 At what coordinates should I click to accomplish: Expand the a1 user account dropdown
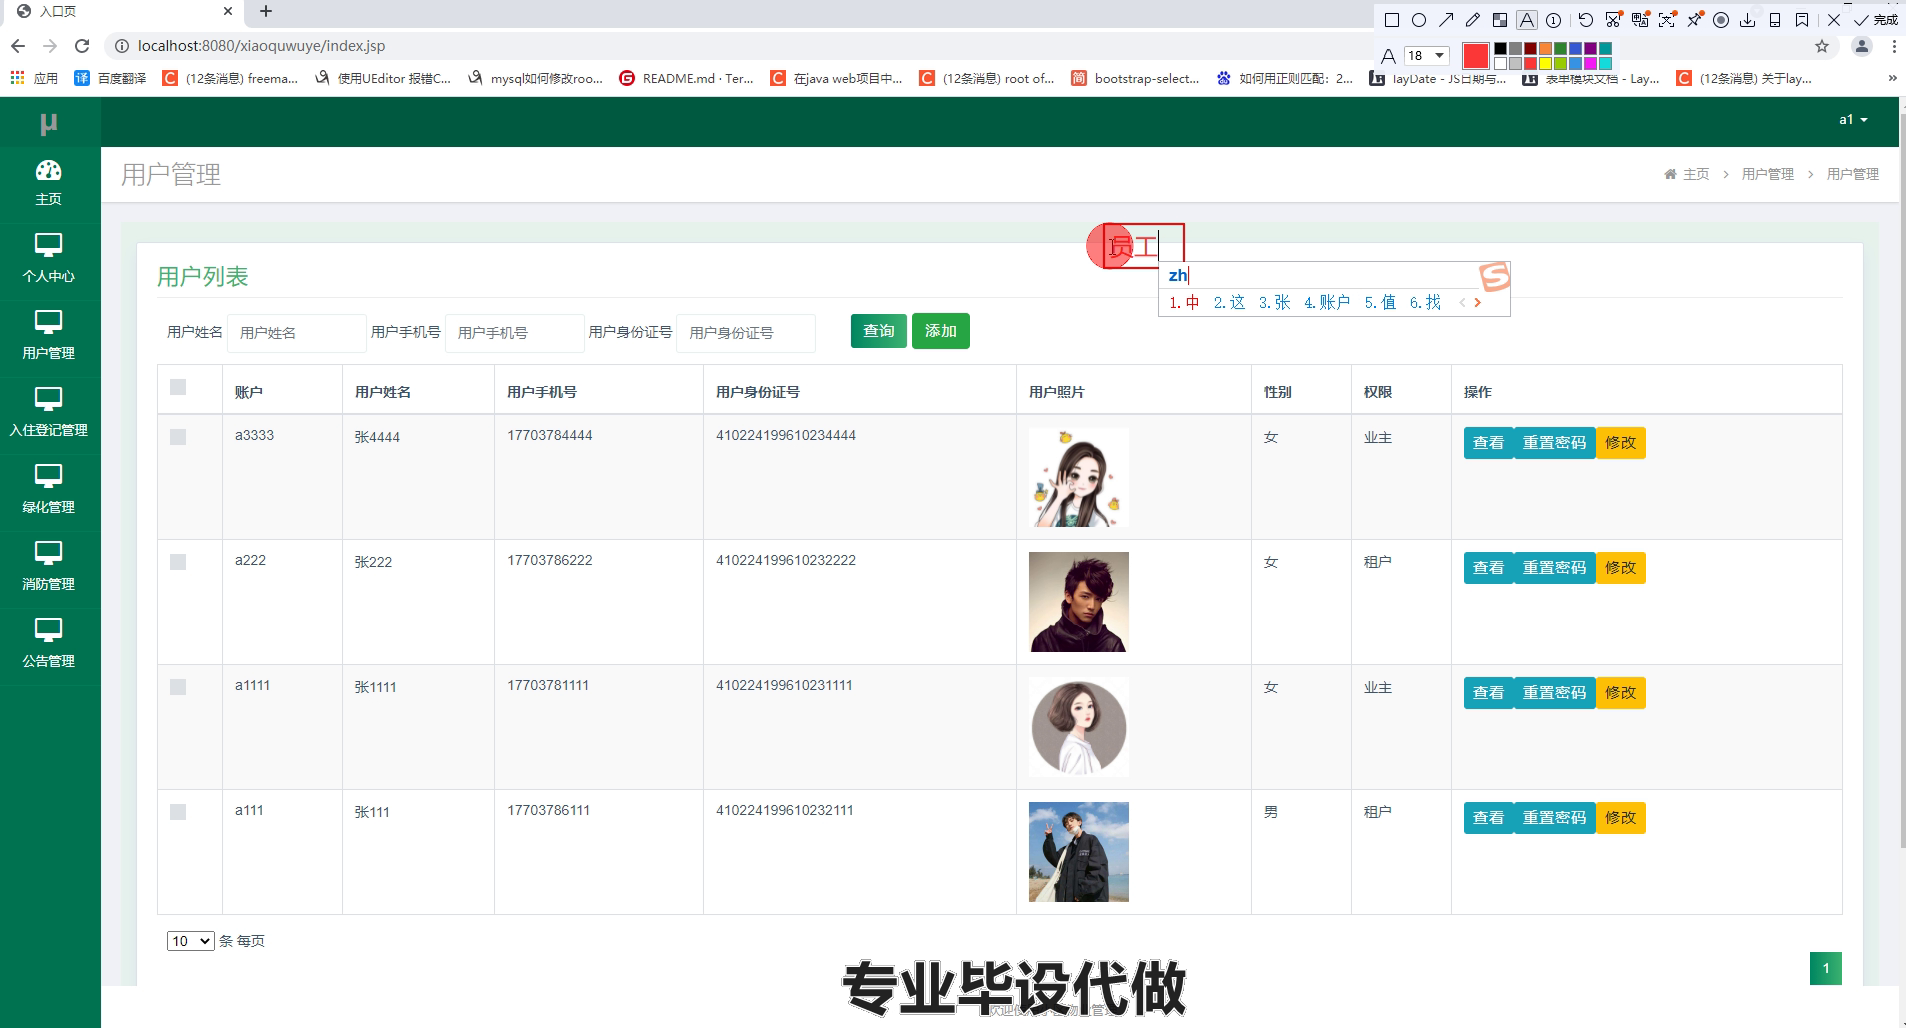click(1853, 120)
